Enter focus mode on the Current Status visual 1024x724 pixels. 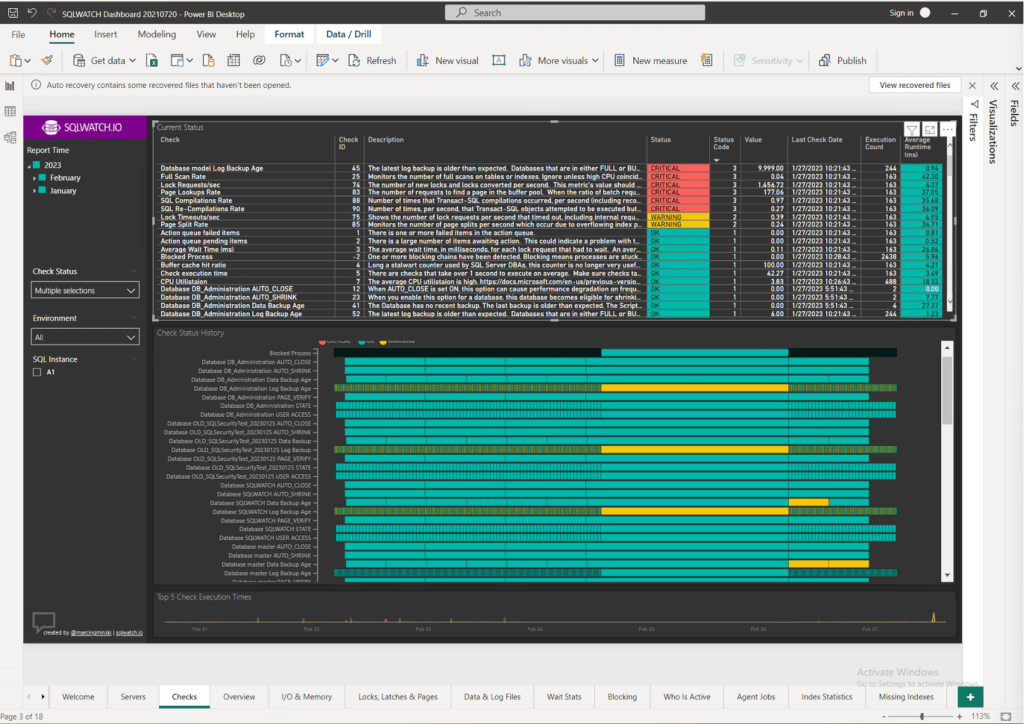929,129
